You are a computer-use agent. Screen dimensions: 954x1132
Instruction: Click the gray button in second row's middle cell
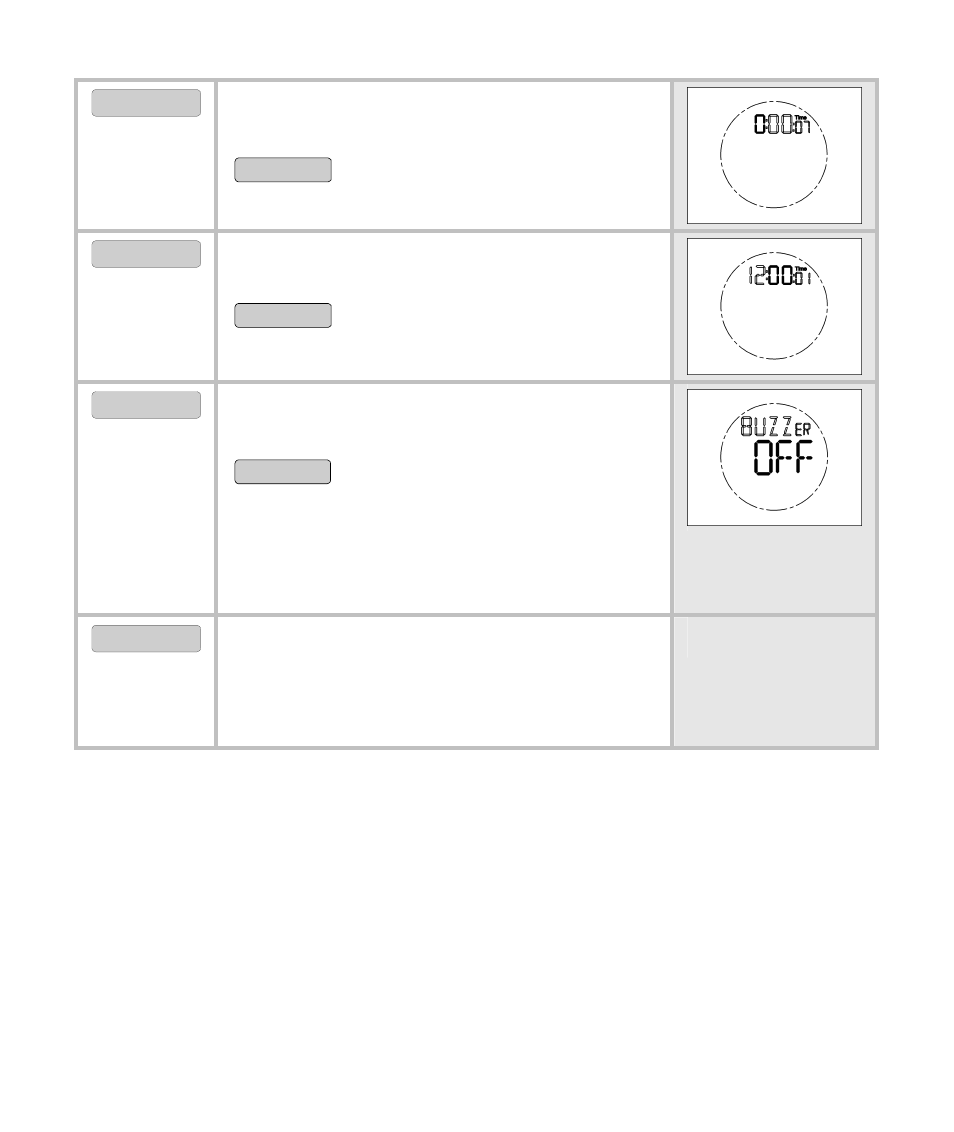point(283,315)
